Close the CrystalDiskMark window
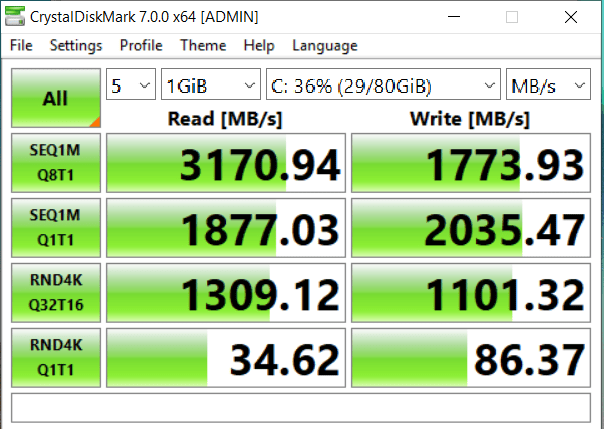 point(570,17)
